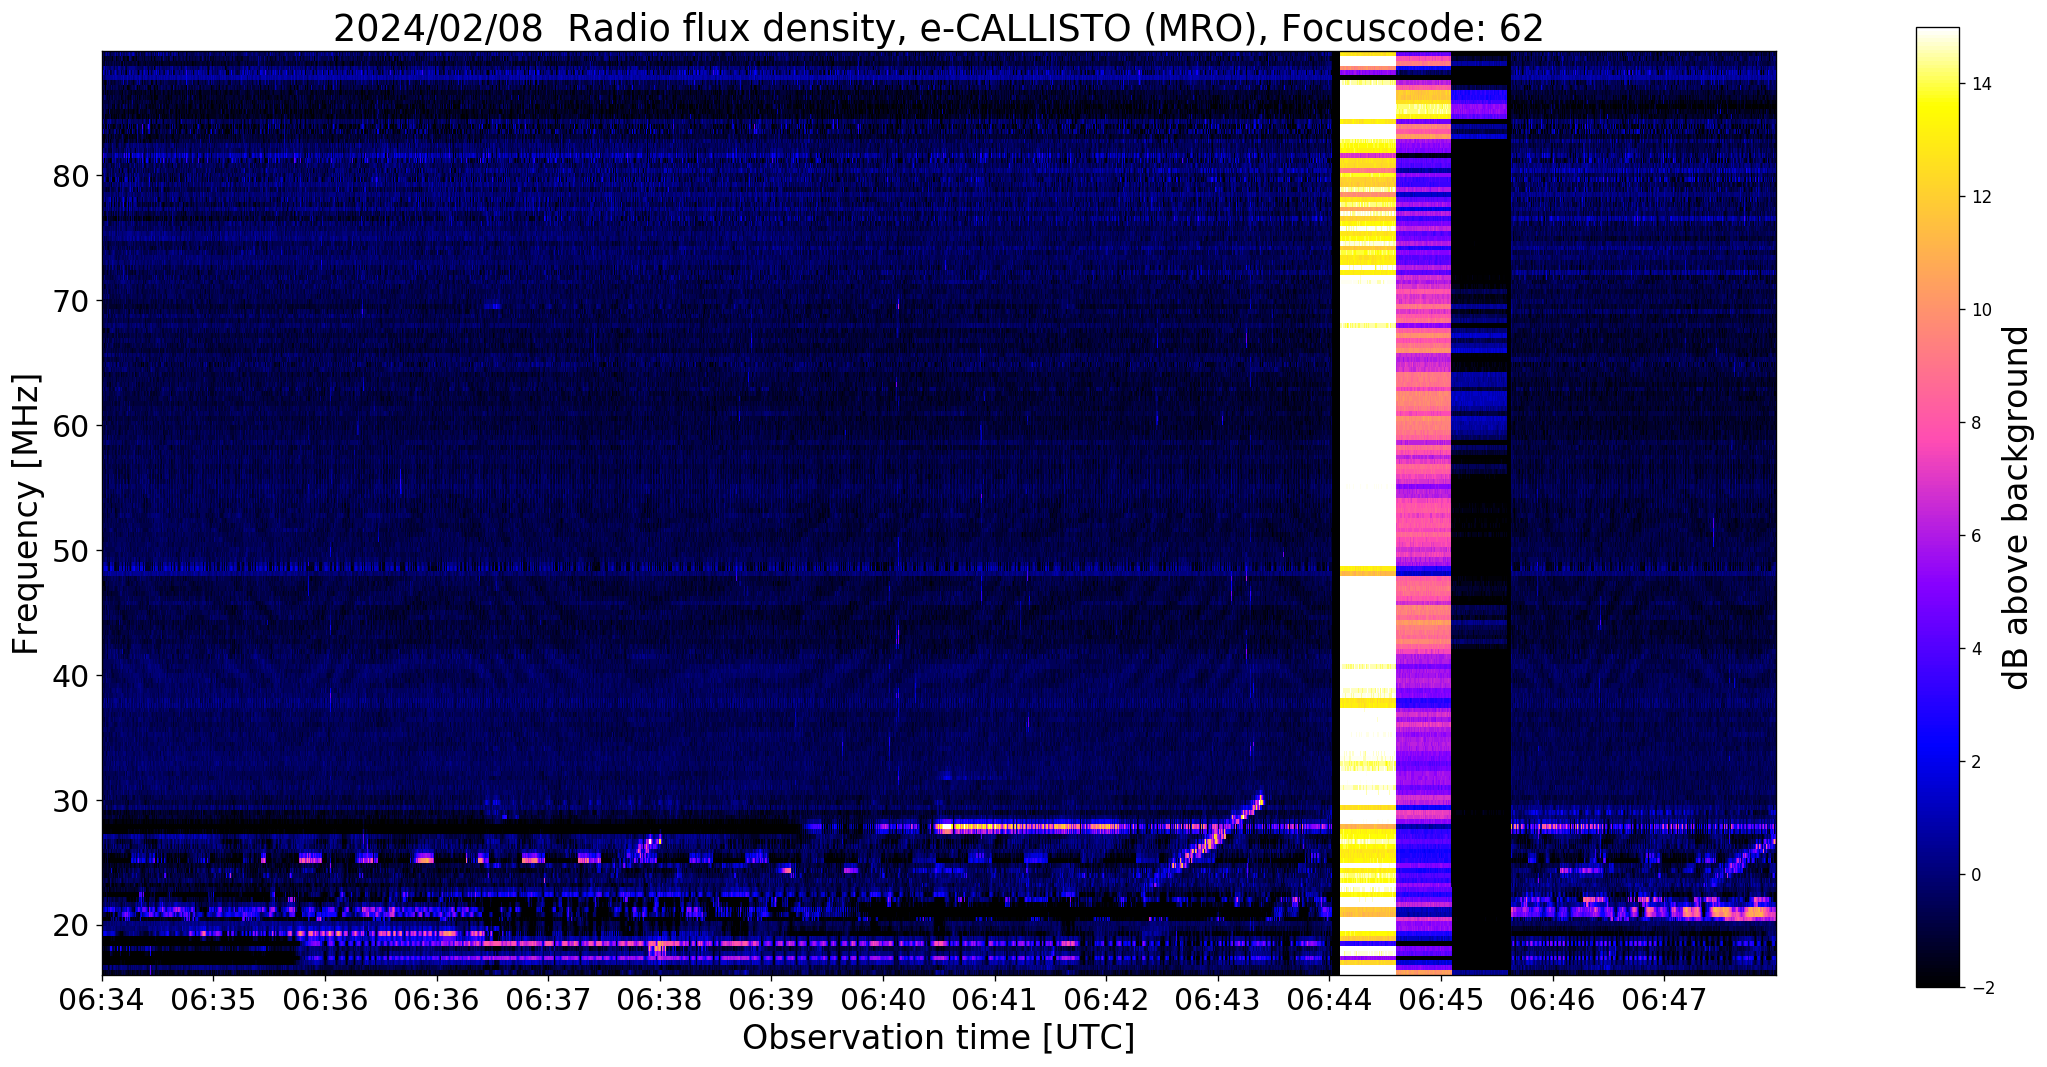Click the colorbar tick label "10"
This screenshot has width=2047, height=1067.
click(1981, 310)
